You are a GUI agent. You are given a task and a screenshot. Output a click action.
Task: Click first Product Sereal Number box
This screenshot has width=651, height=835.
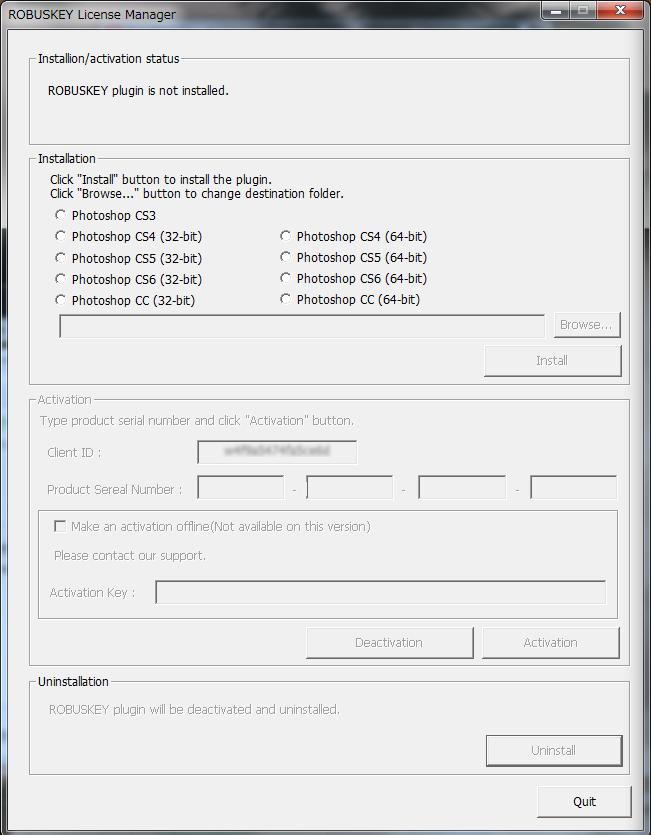pos(241,487)
